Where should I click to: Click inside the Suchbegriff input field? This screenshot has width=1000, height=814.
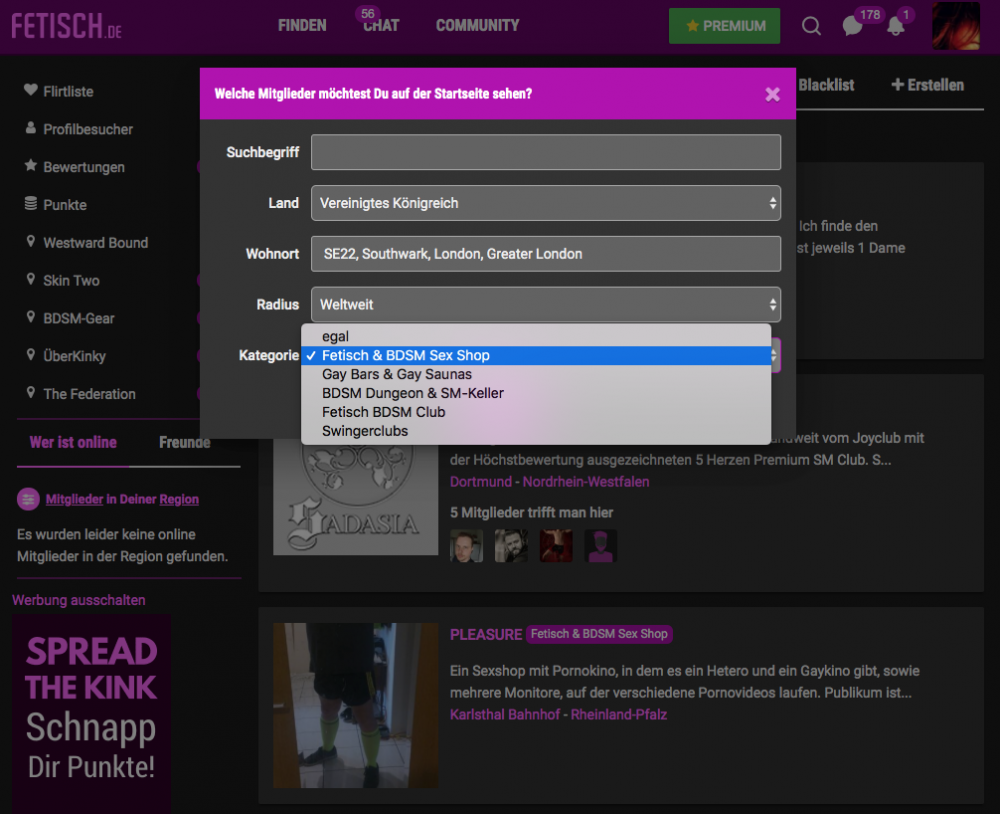(x=546, y=152)
